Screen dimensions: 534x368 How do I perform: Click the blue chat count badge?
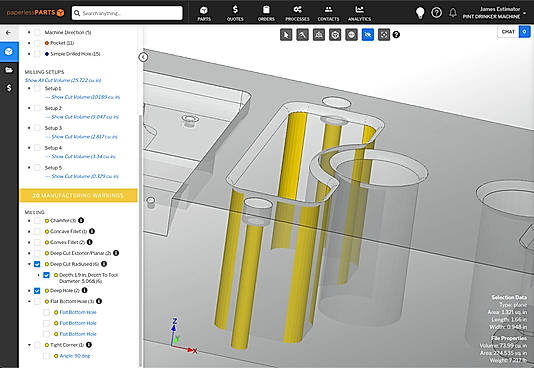pyautogui.click(x=524, y=32)
